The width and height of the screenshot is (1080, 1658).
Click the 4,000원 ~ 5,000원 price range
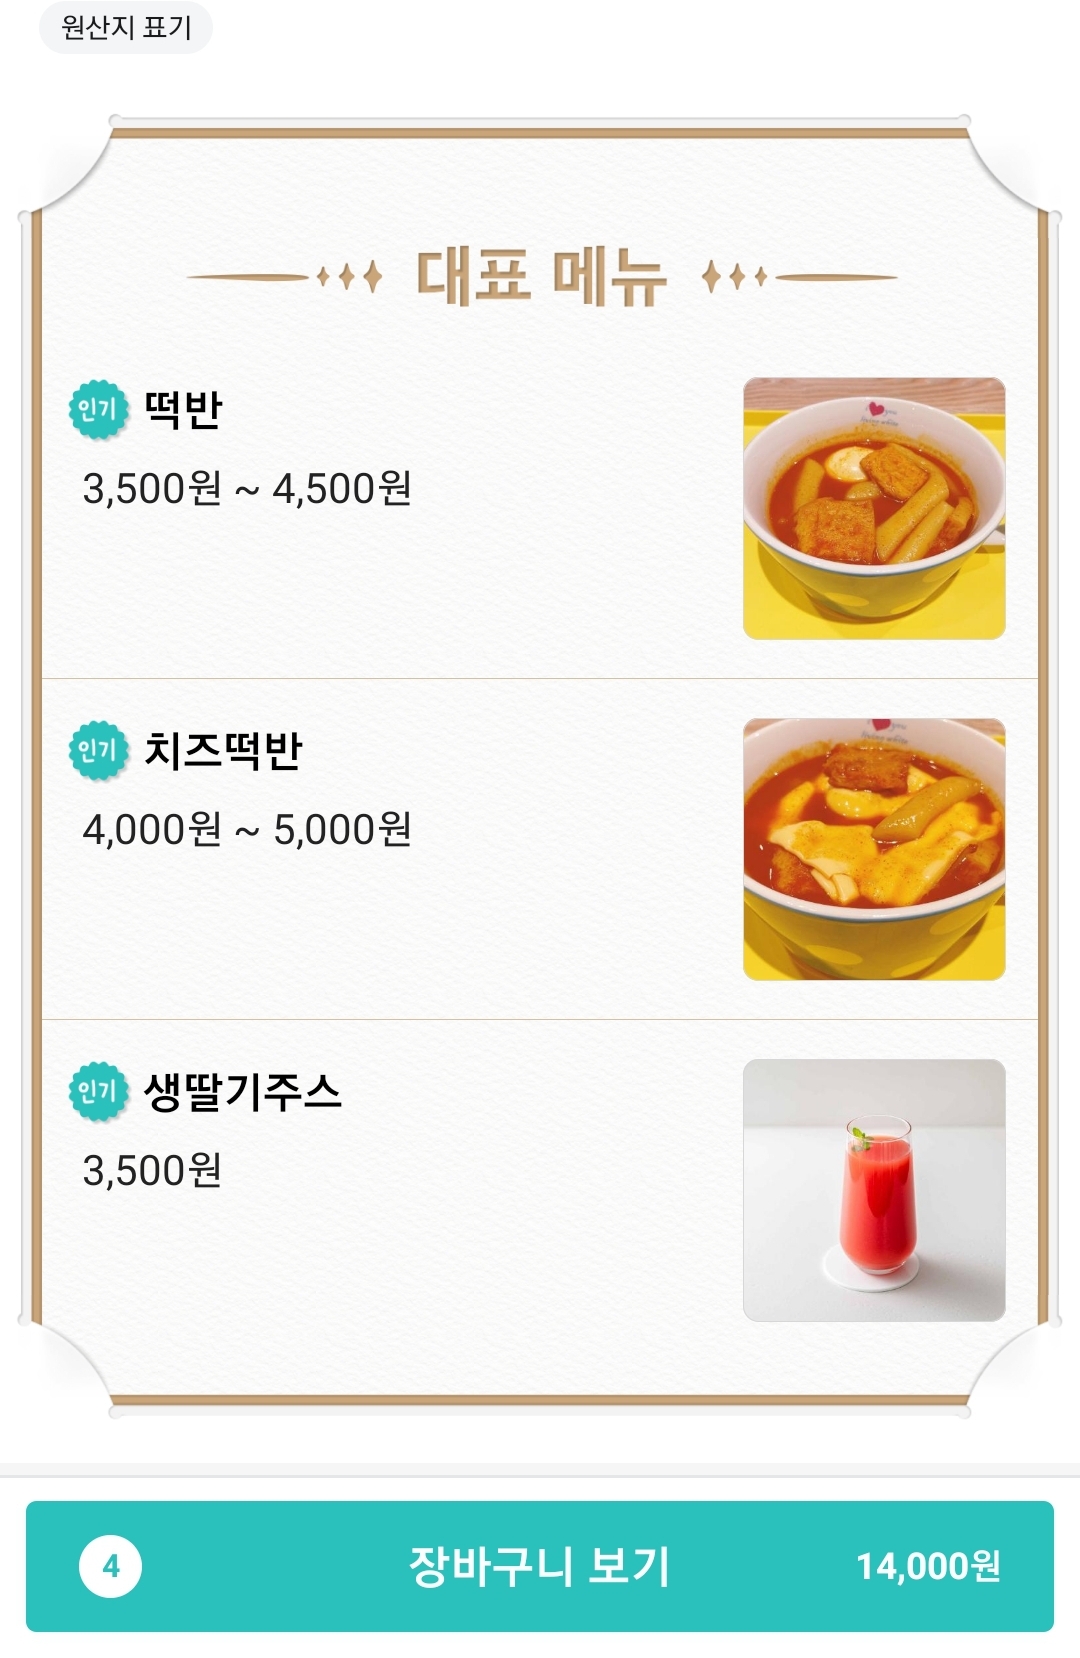pyautogui.click(x=247, y=830)
